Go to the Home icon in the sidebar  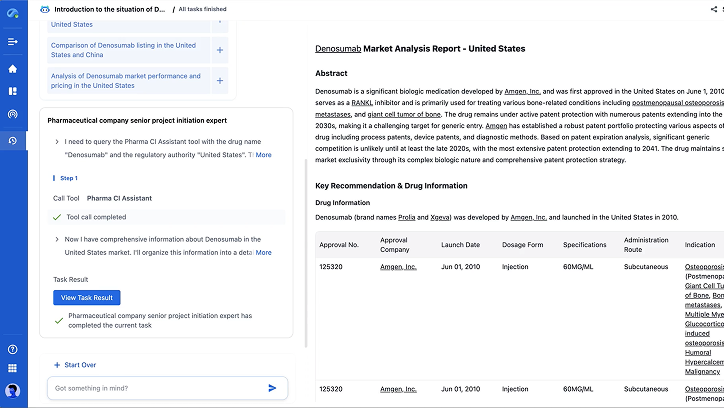[13, 69]
